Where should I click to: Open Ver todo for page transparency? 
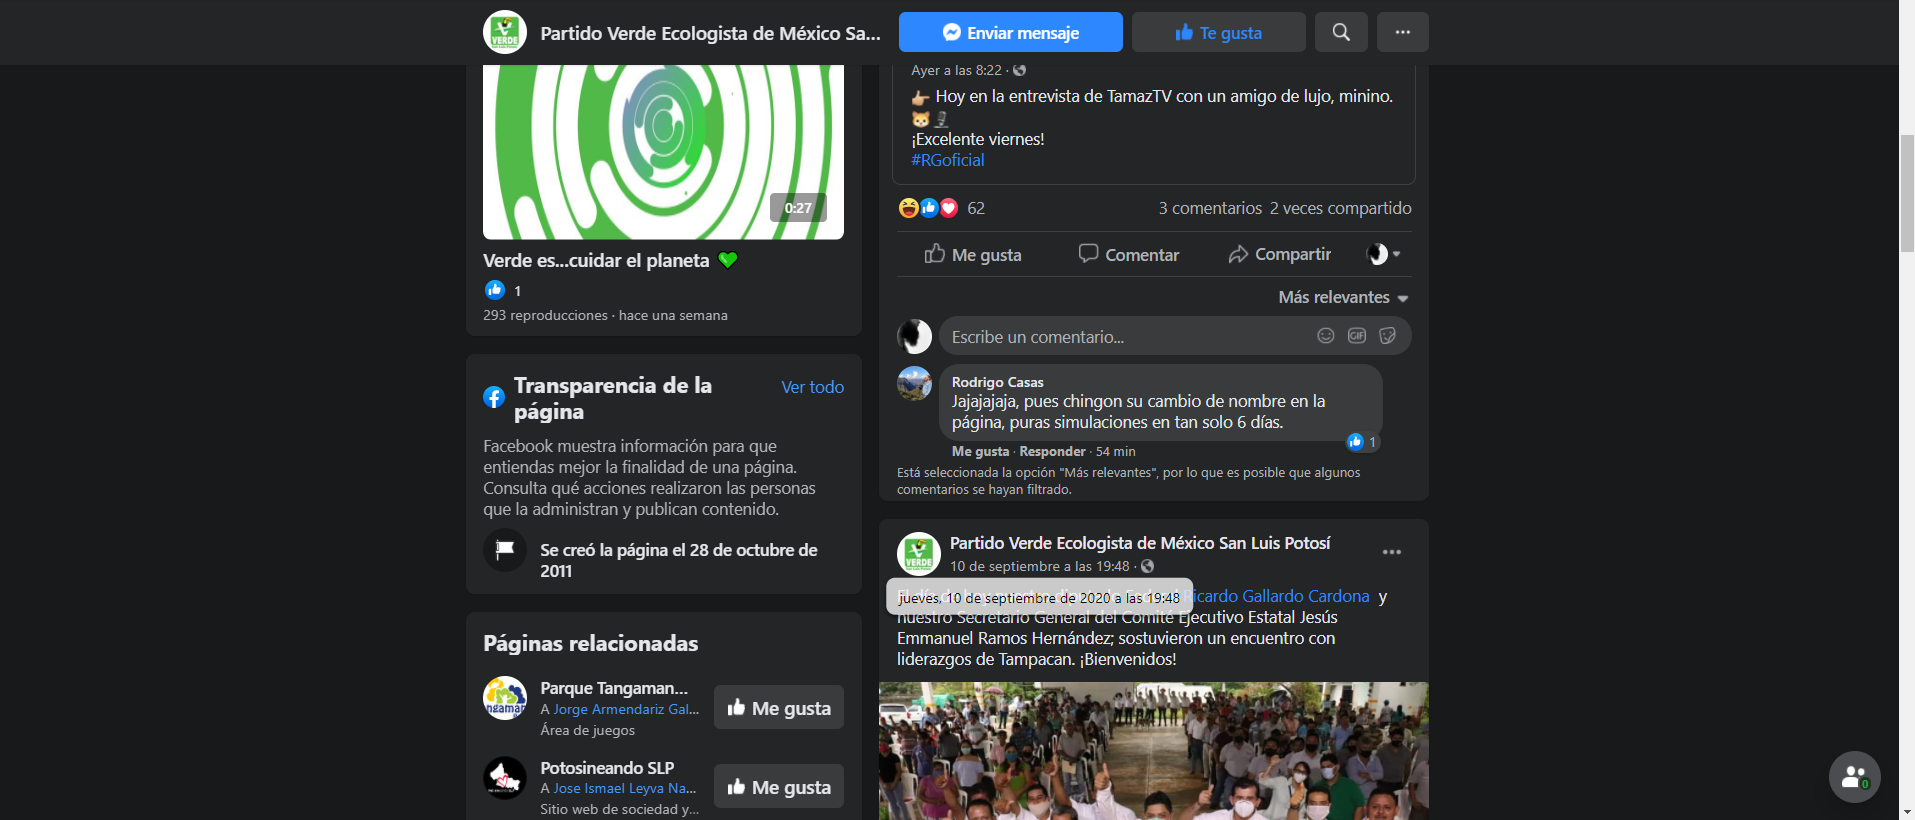(812, 387)
